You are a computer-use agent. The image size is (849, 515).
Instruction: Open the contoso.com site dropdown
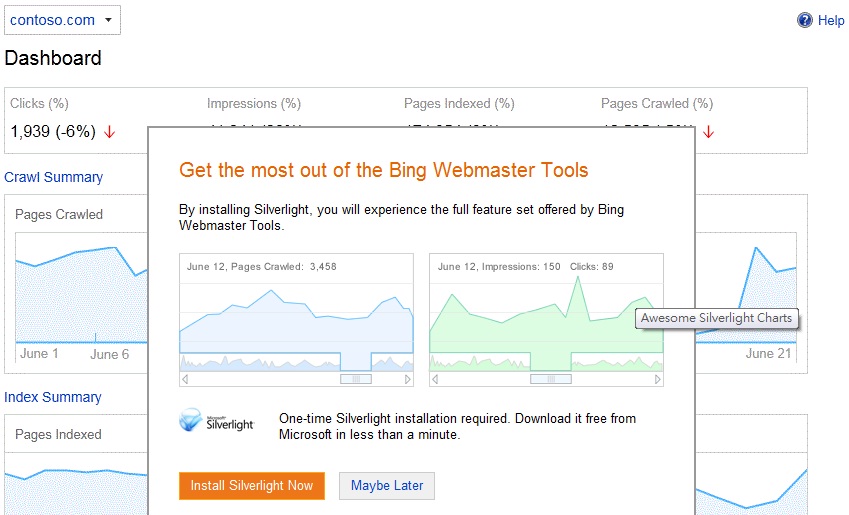[62, 20]
